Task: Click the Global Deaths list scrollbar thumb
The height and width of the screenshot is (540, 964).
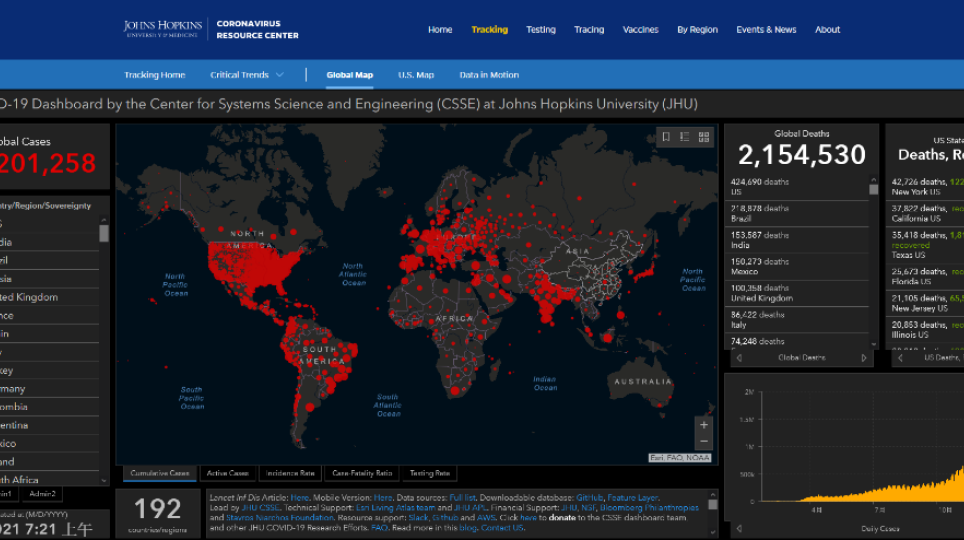Action: 873,188
